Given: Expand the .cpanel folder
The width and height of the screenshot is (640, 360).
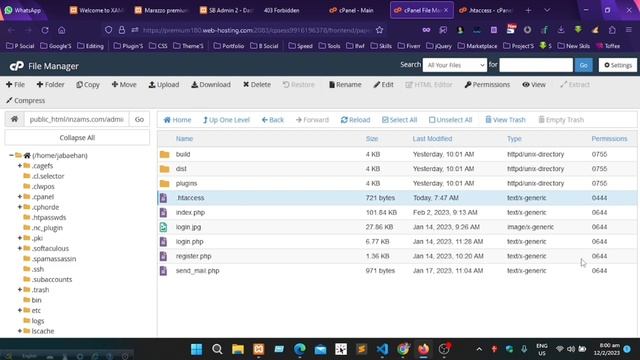Looking at the screenshot, I should tap(20, 196).
